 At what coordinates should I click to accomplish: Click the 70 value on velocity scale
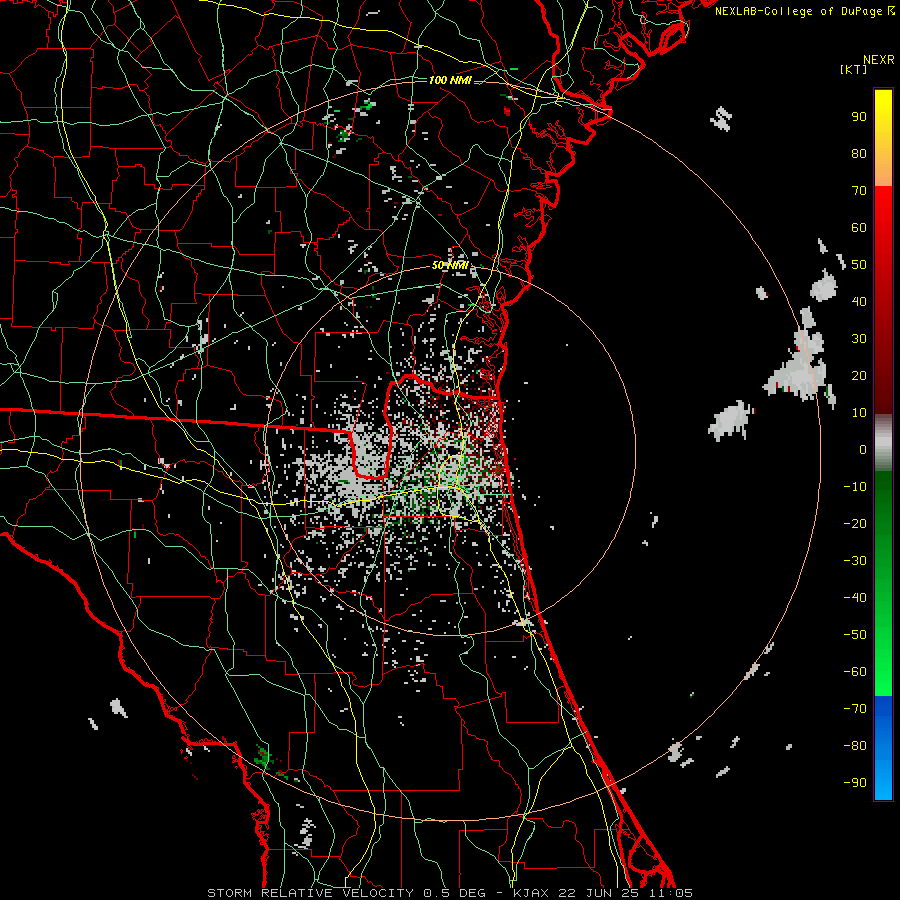click(859, 191)
